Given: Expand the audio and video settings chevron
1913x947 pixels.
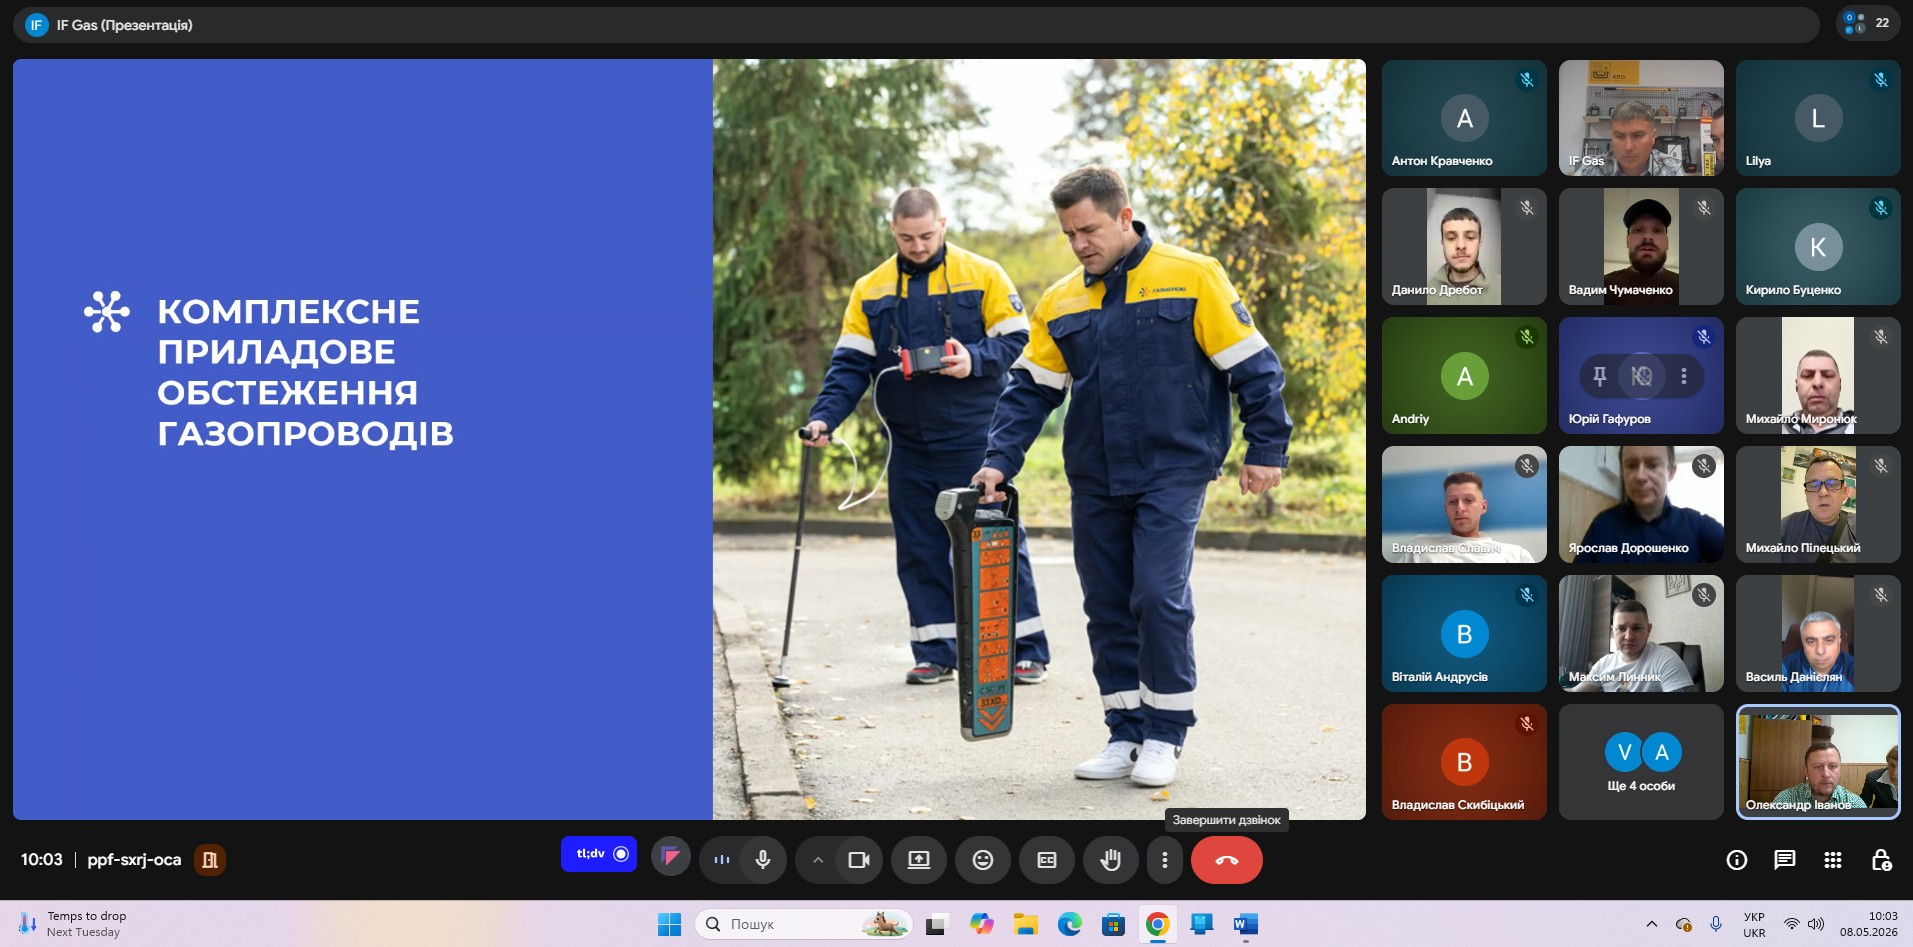Looking at the screenshot, I should point(818,860).
